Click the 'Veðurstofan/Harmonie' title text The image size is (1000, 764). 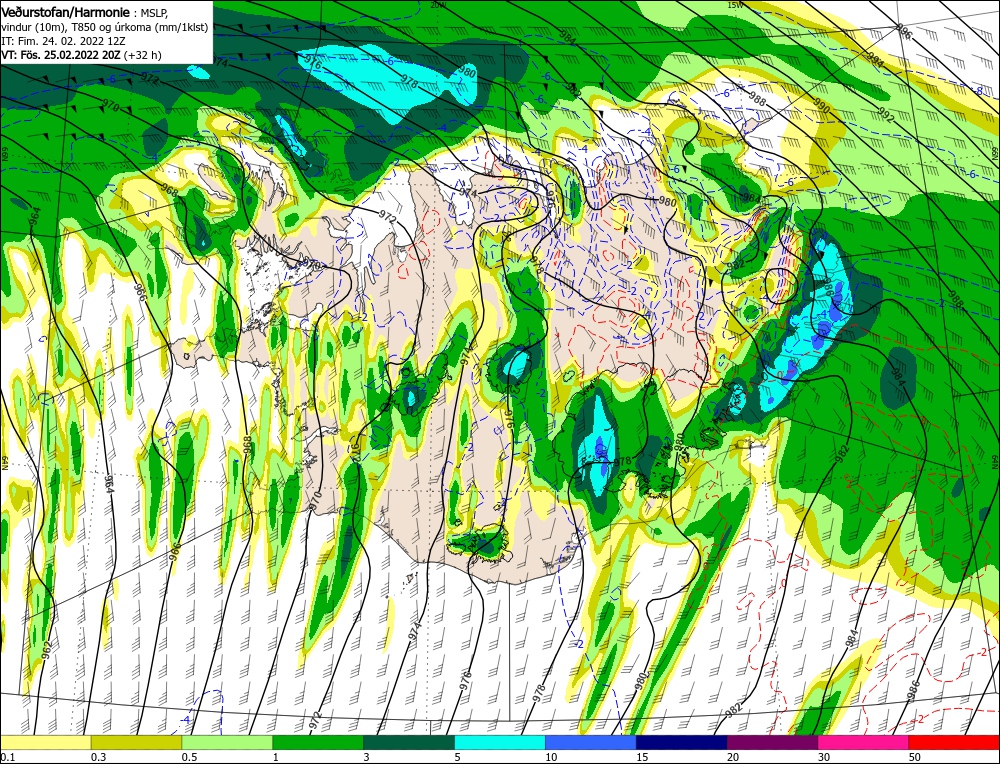coord(66,13)
